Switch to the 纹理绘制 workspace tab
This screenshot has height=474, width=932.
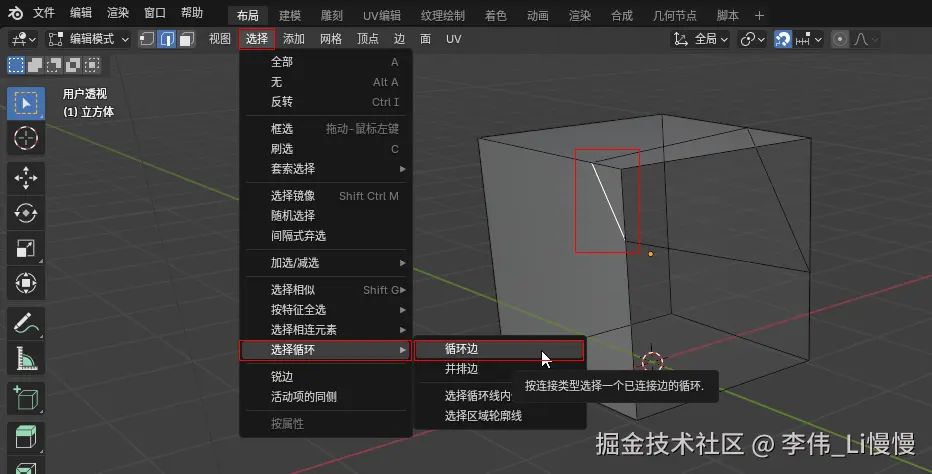443,15
